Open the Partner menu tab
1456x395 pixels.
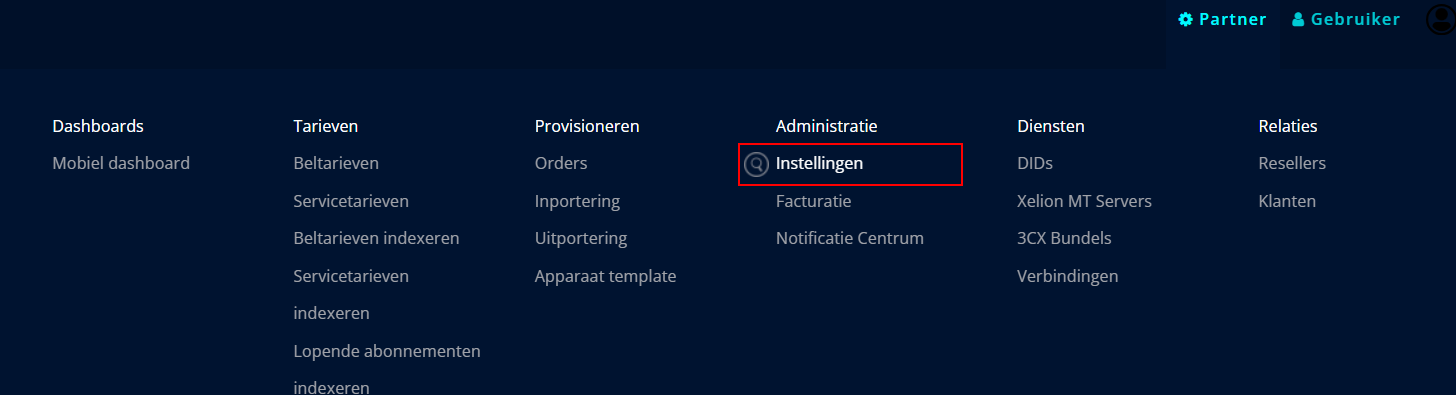click(x=1223, y=19)
